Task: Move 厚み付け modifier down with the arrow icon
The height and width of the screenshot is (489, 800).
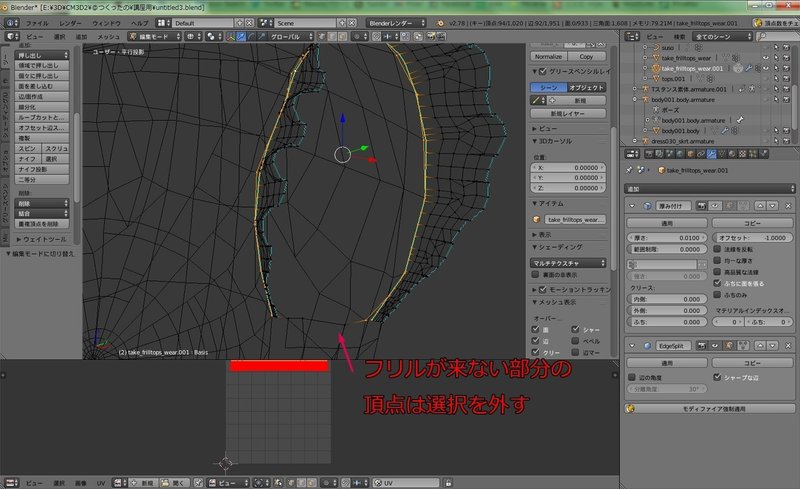Action: 773,206
